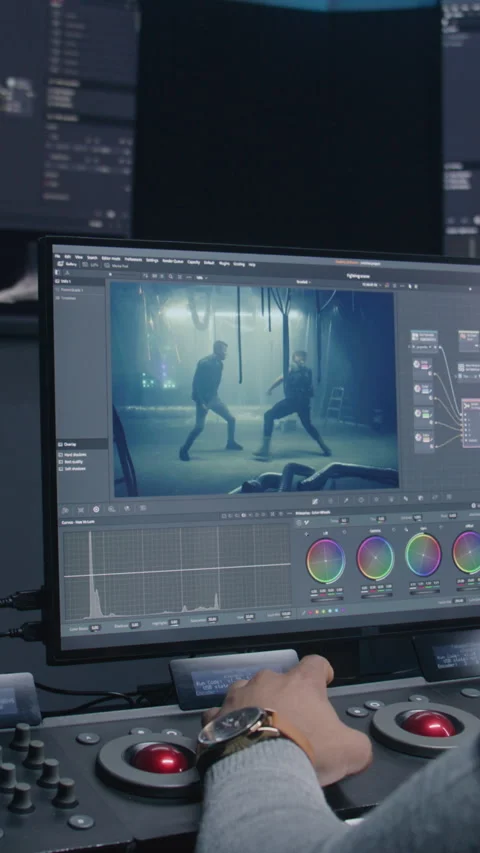Click the horizontal curve line in Curves panel
The height and width of the screenshot is (853, 480).
click(177, 570)
